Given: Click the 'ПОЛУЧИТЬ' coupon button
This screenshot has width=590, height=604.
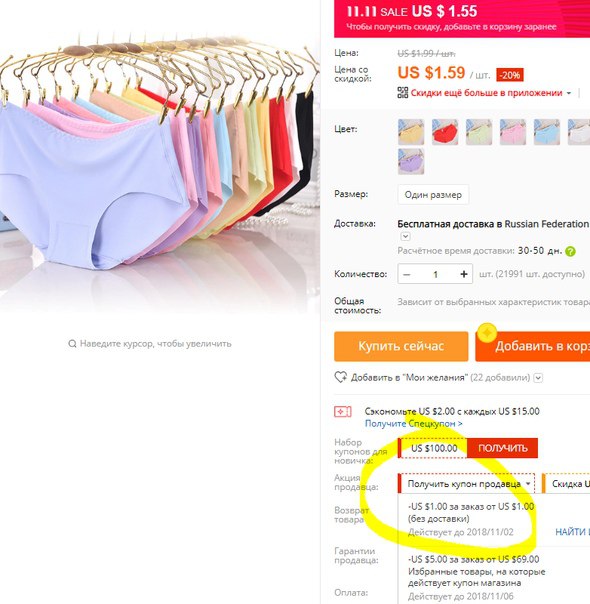Looking at the screenshot, I should [503, 448].
